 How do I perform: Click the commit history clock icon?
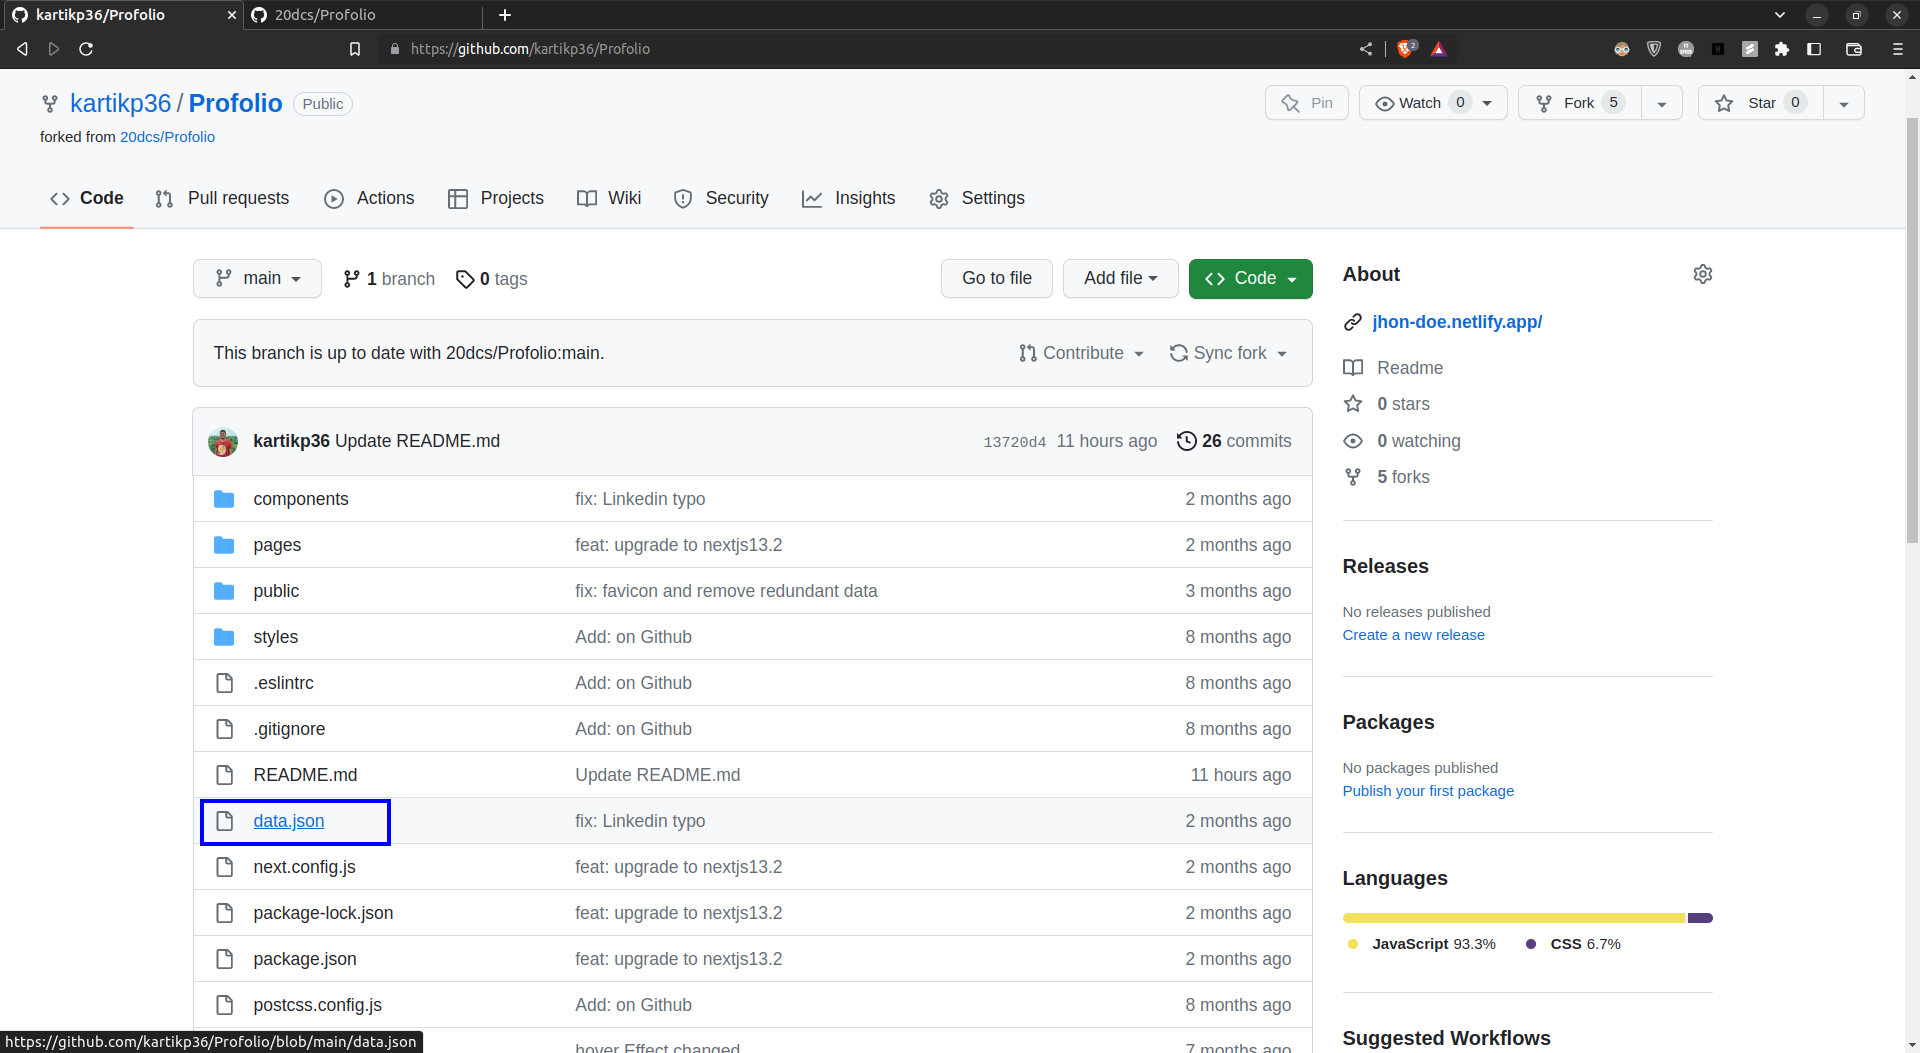point(1186,441)
